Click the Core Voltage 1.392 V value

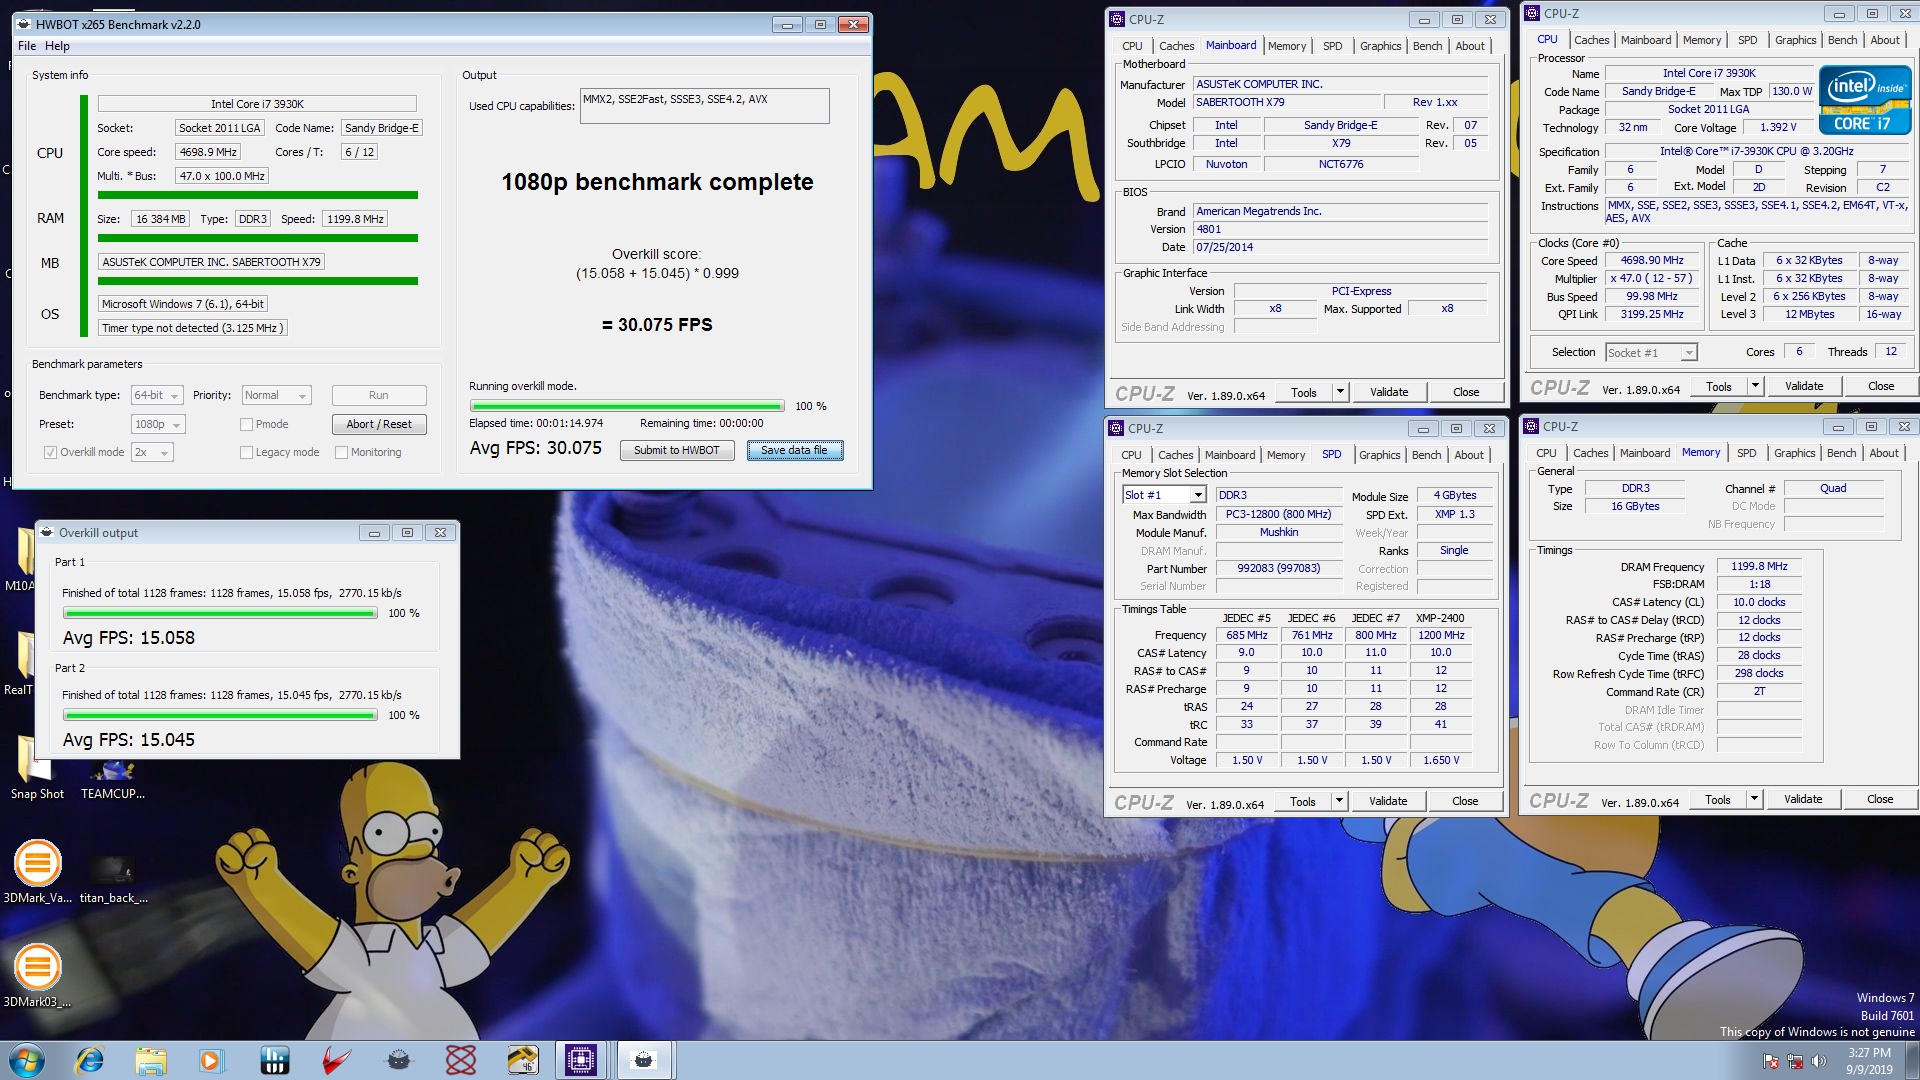point(1778,127)
